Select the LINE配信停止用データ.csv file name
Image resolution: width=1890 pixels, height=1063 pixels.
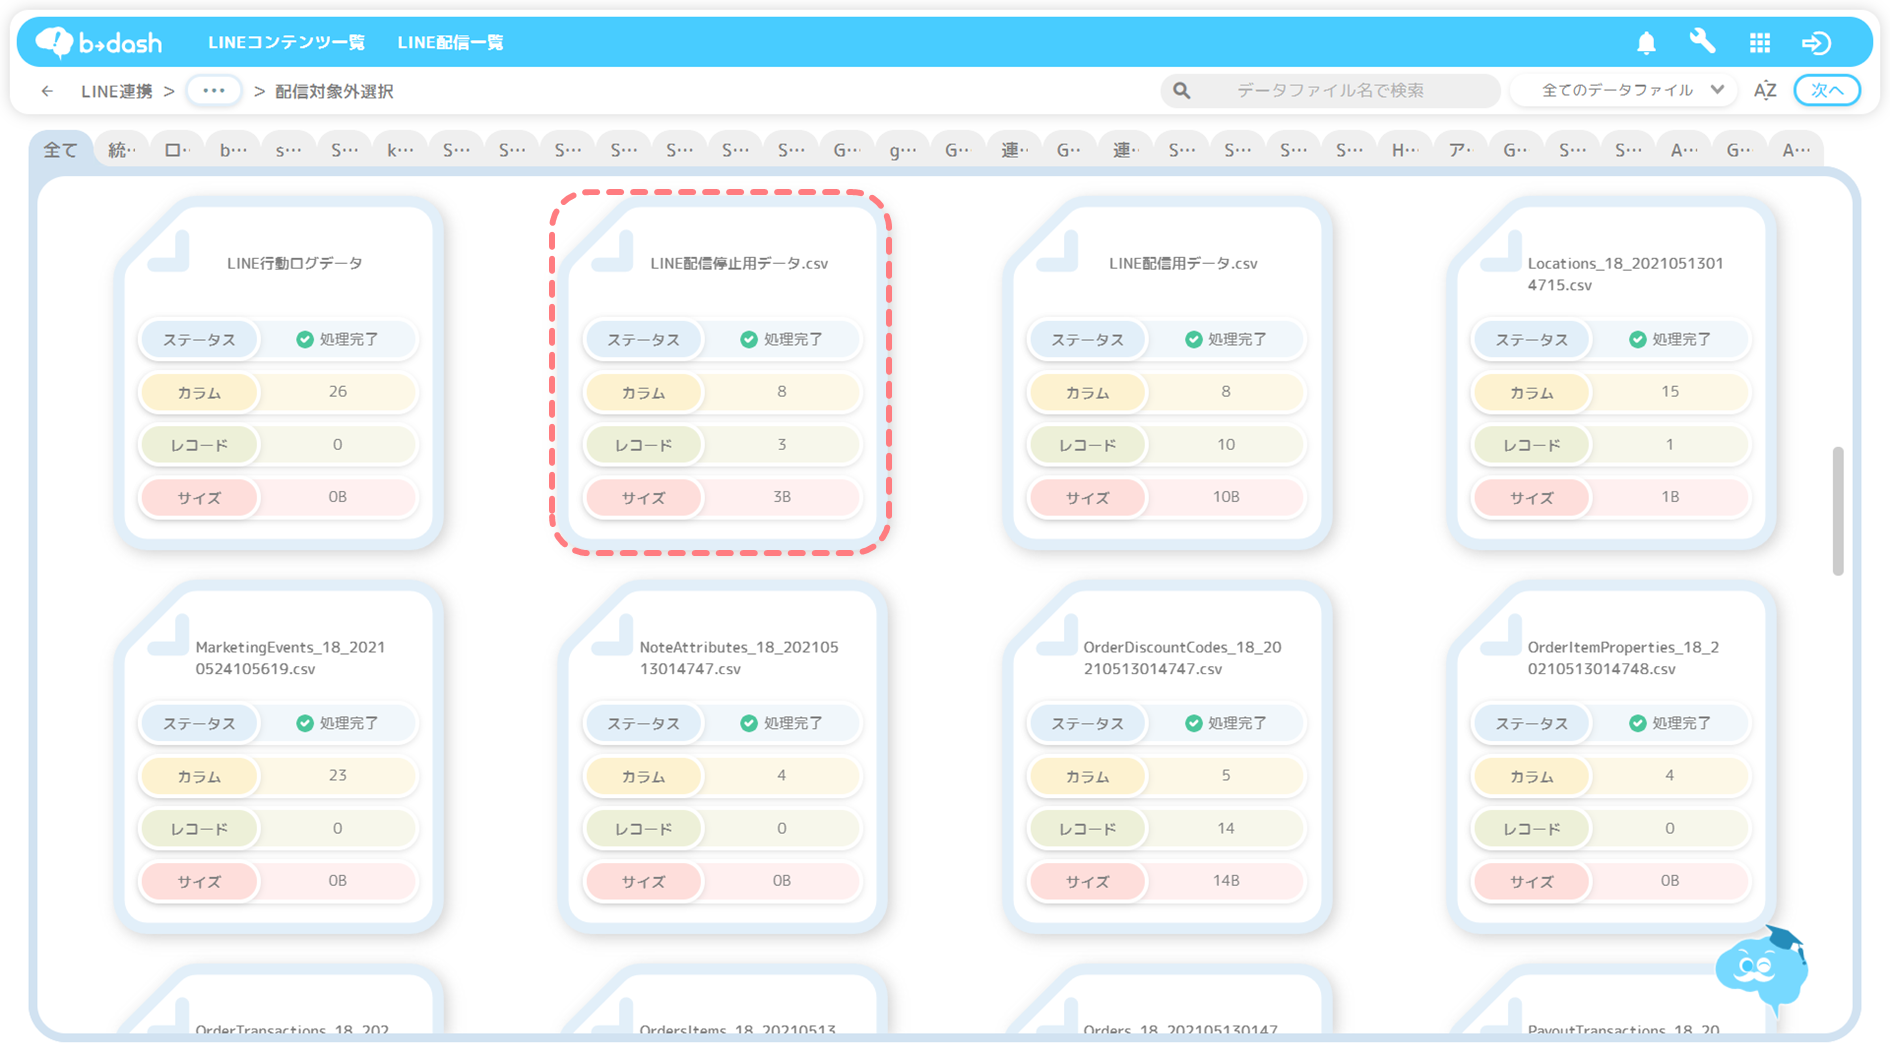point(739,263)
